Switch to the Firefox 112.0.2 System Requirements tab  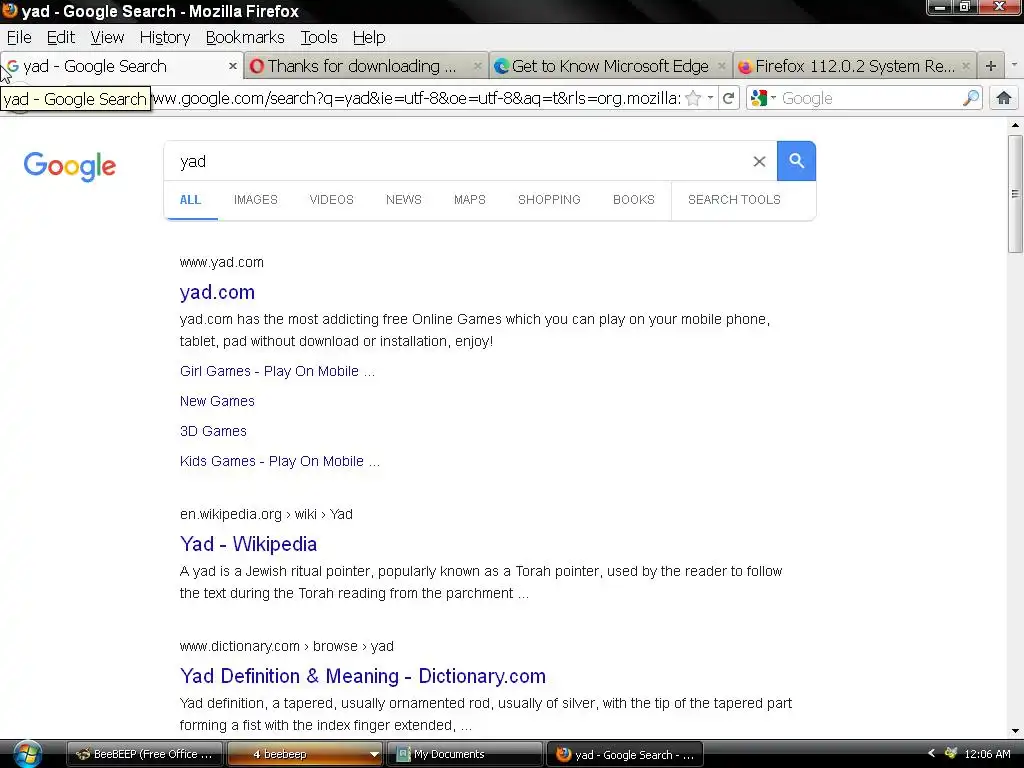click(854, 66)
